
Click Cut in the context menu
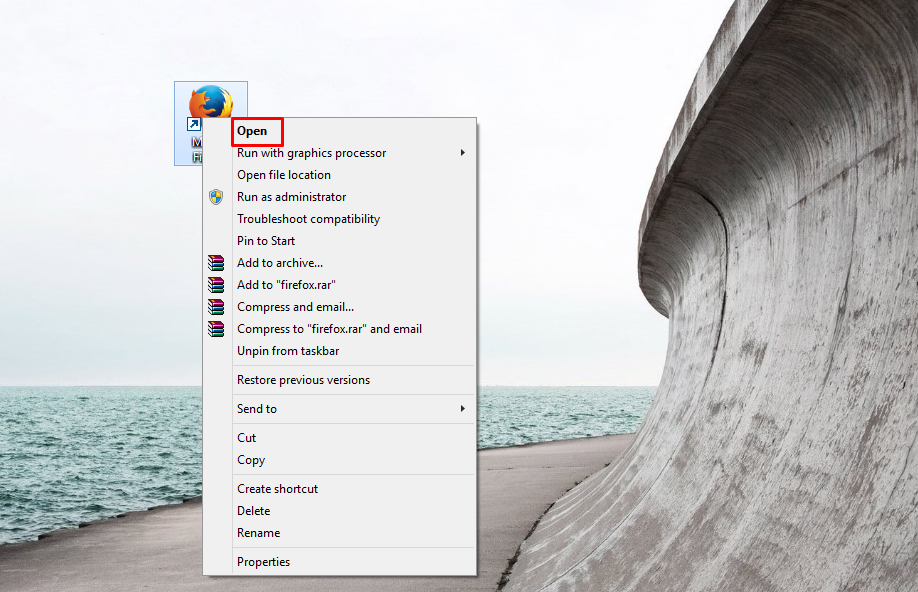[x=247, y=438]
